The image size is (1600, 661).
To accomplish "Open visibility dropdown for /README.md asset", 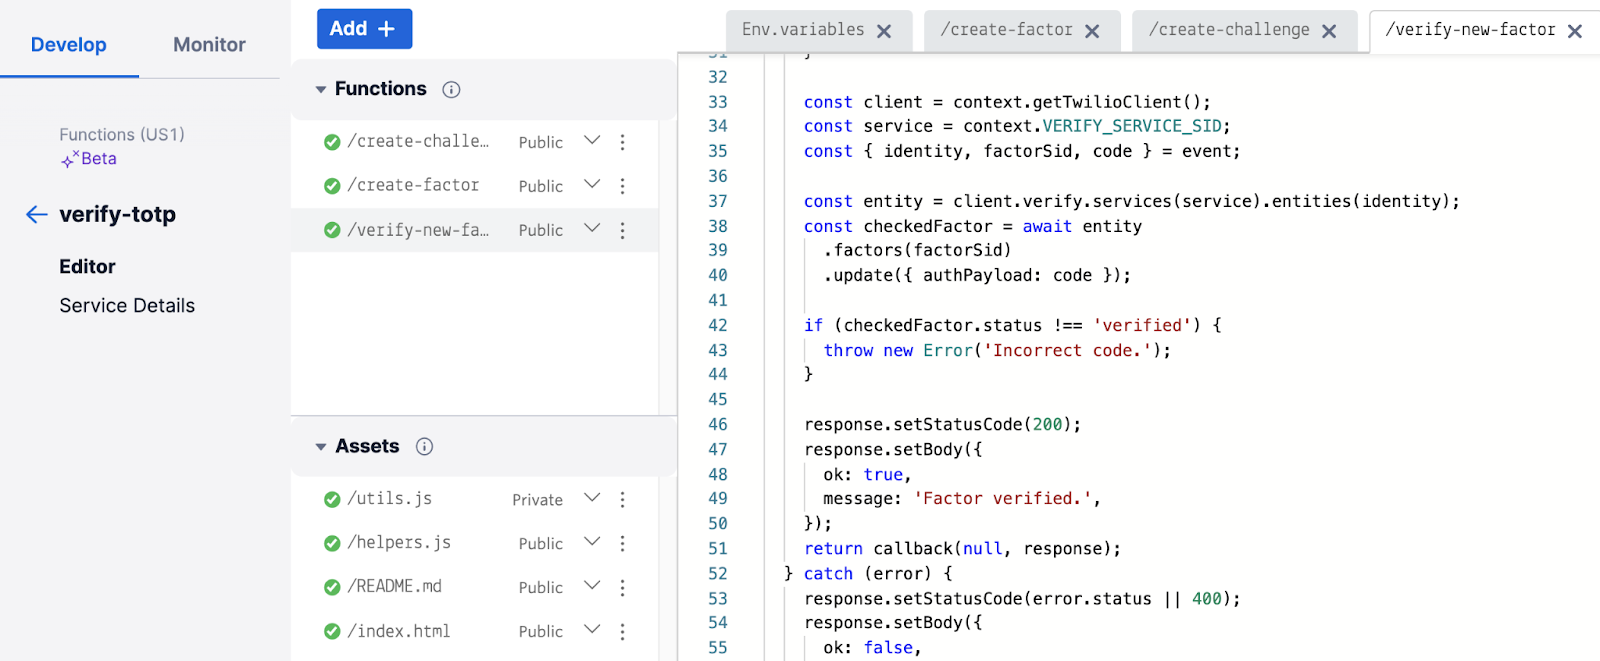I will tap(592, 586).
